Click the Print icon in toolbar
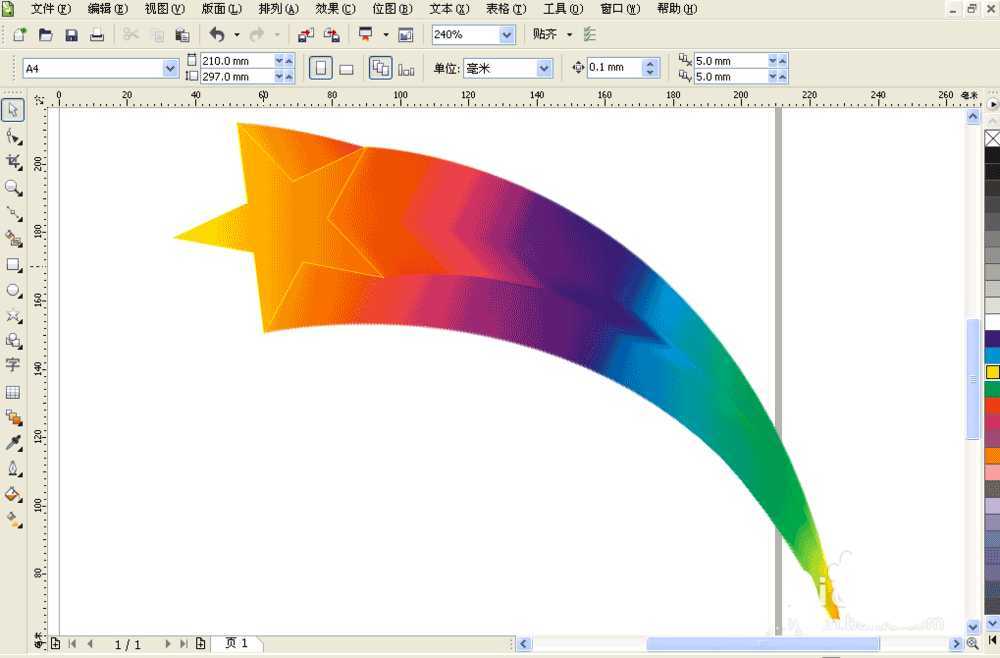The width and height of the screenshot is (1000, 658). point(97,35)
